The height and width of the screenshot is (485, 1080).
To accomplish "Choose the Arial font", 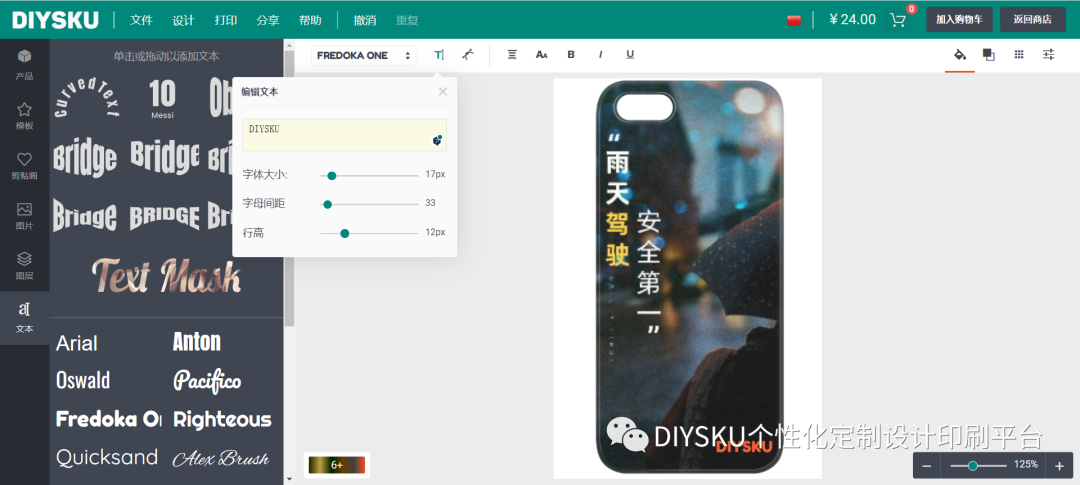I will 76,343.
